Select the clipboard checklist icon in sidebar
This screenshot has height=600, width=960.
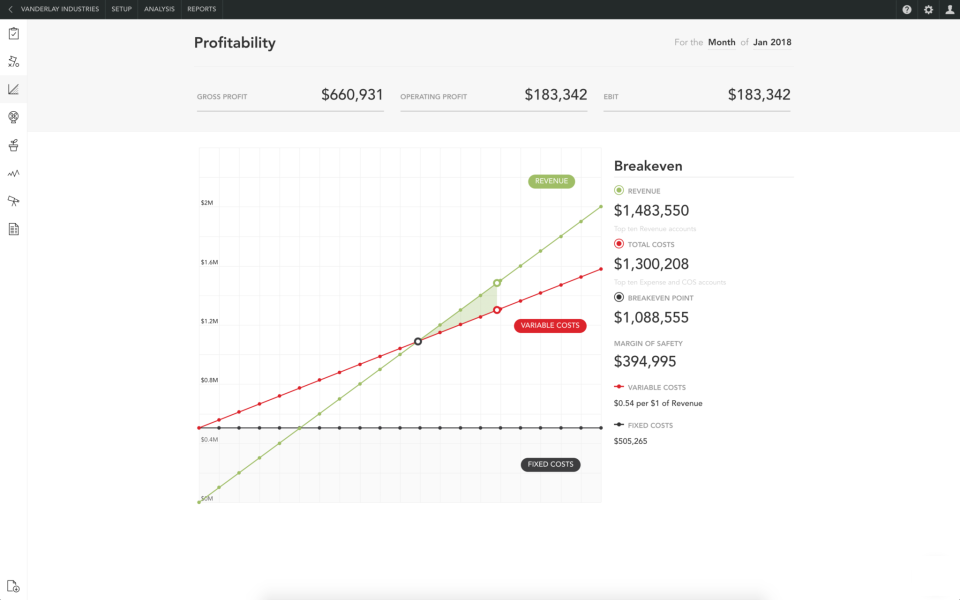tap(13, 33)
